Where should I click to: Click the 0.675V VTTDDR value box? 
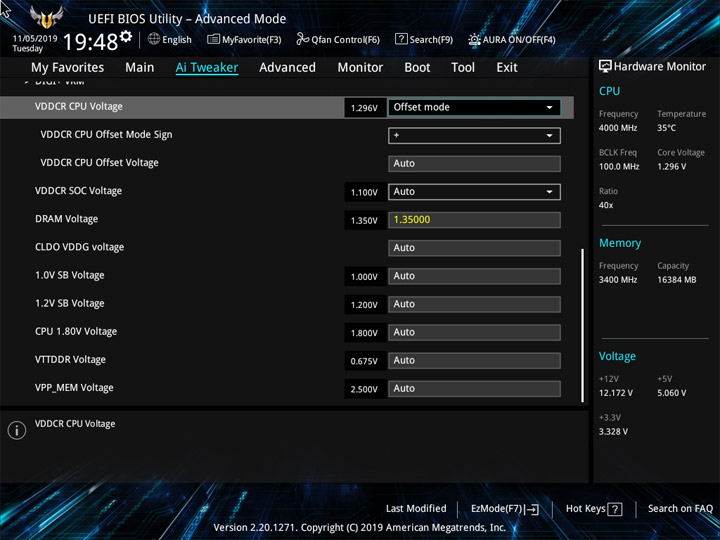pos(365,361)
